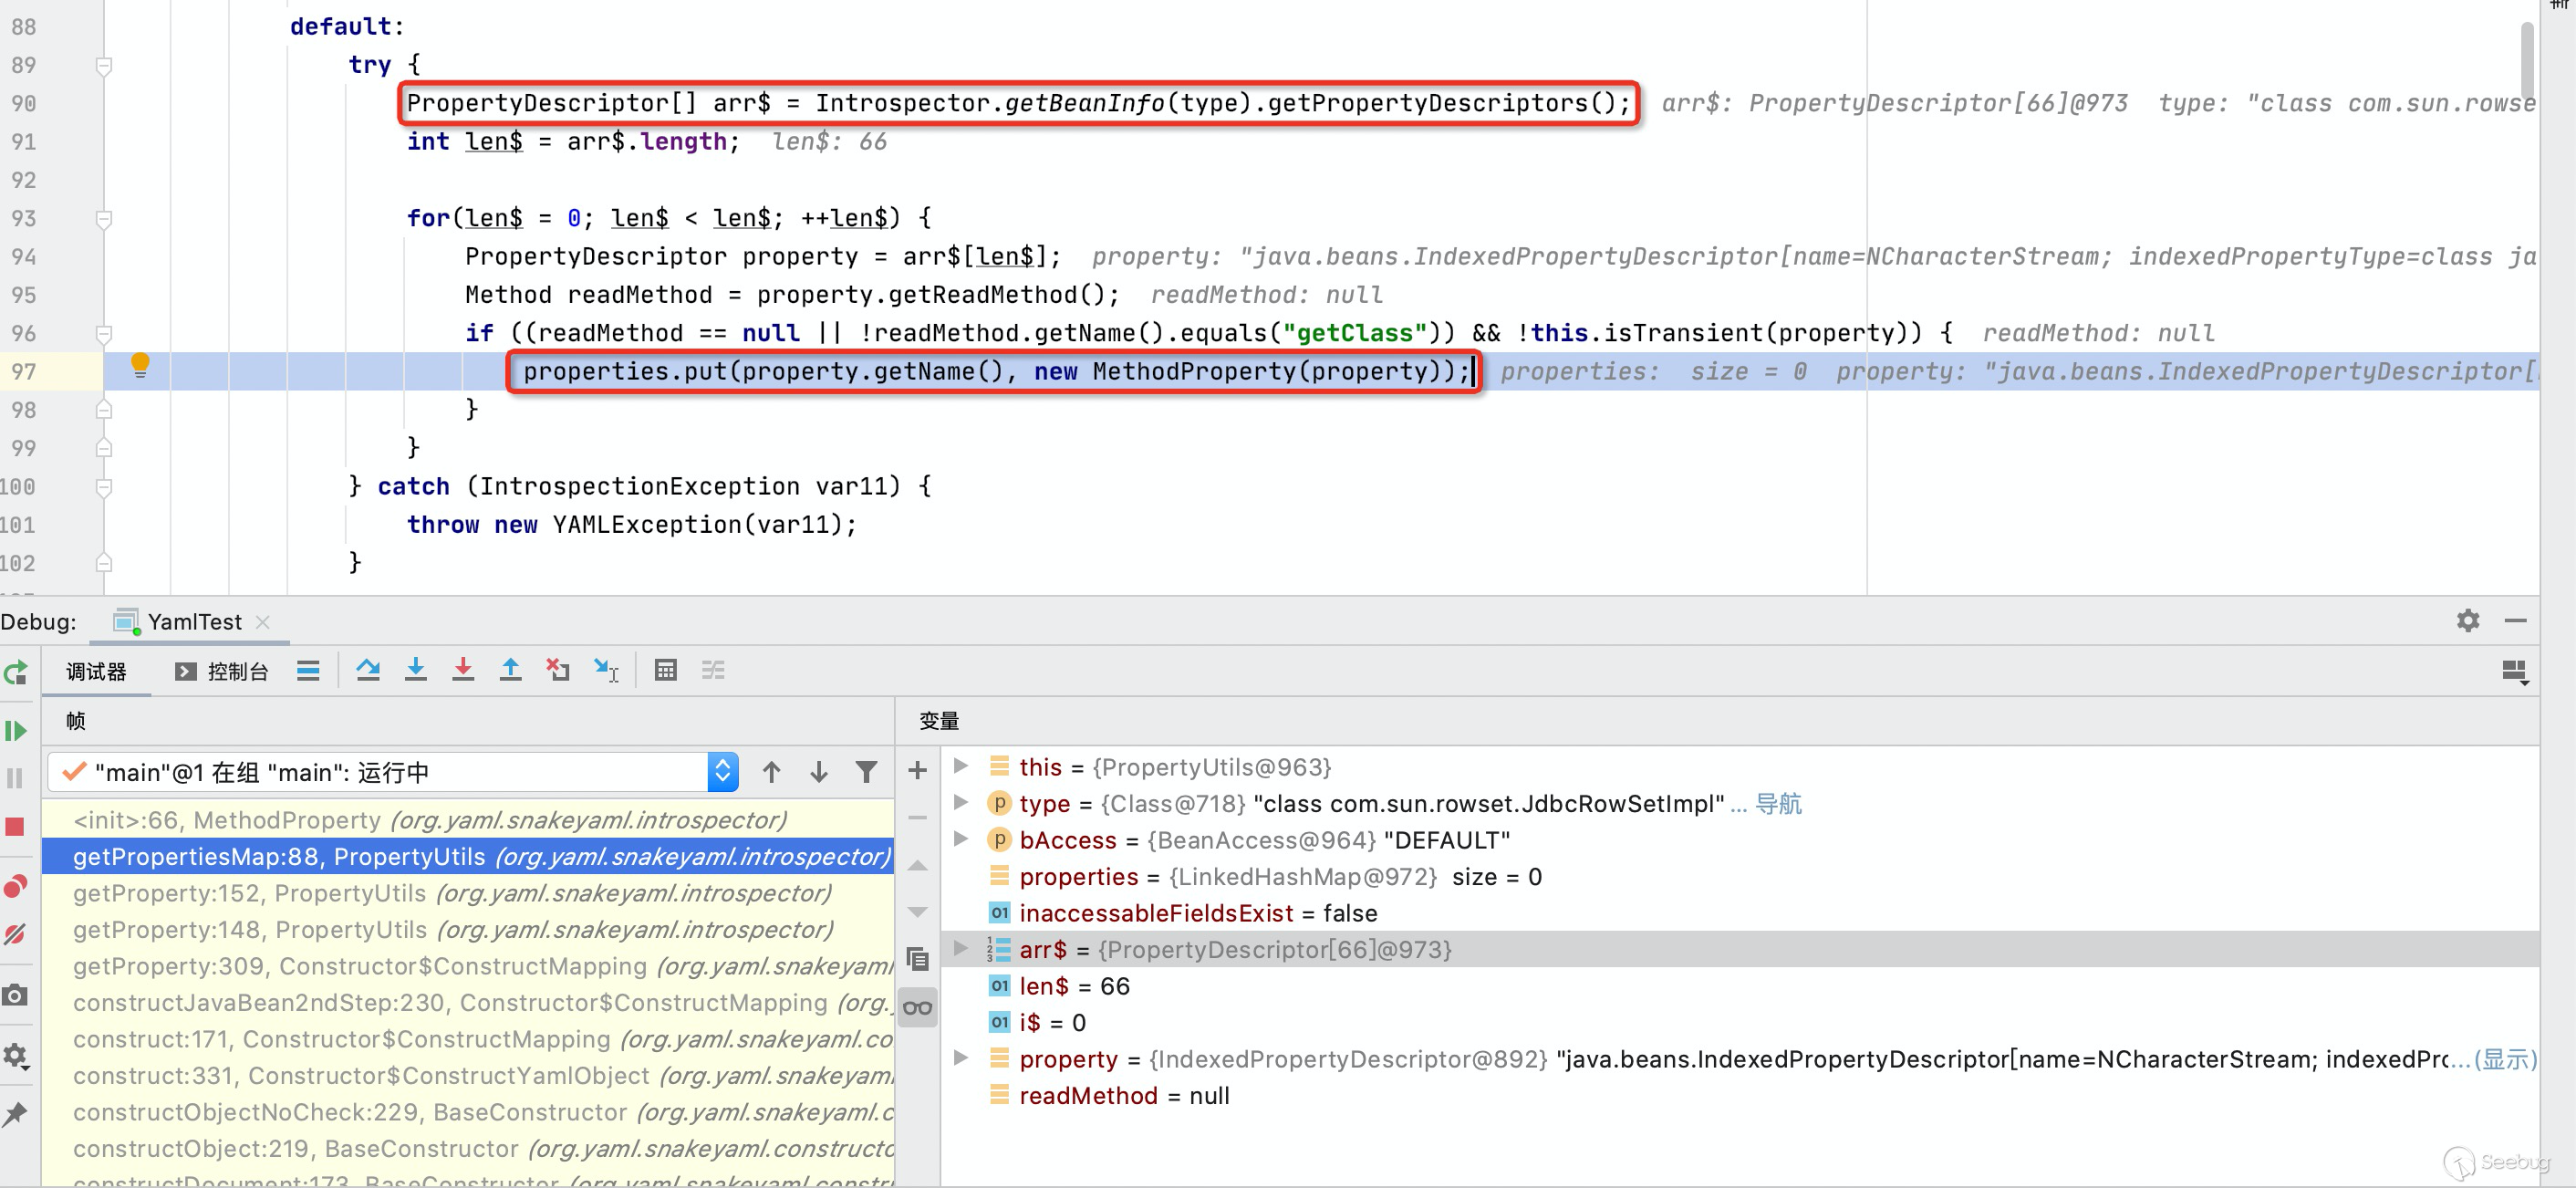Screen dimensions: 2576x1188
Task: Expand the arr$ PropertyDescriptor array node
Action: (x=960, y=949)
